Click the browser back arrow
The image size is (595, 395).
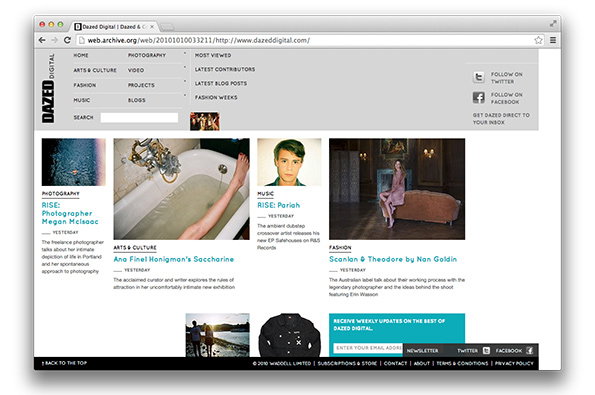click(42, 40)
